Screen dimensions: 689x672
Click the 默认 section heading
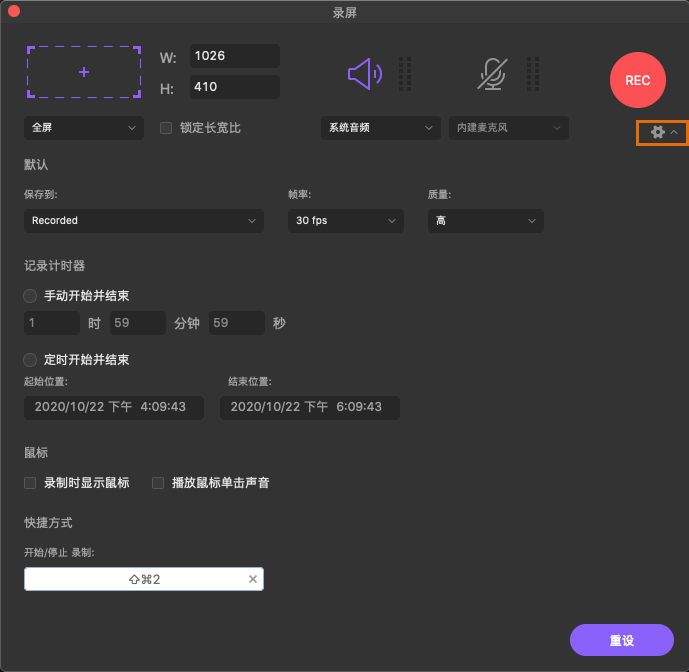tap(36, 165)
